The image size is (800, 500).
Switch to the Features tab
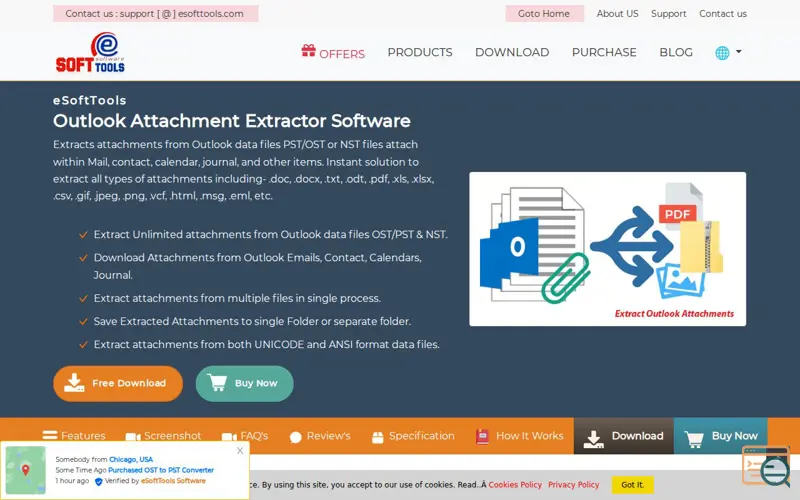tap(74, 436)
